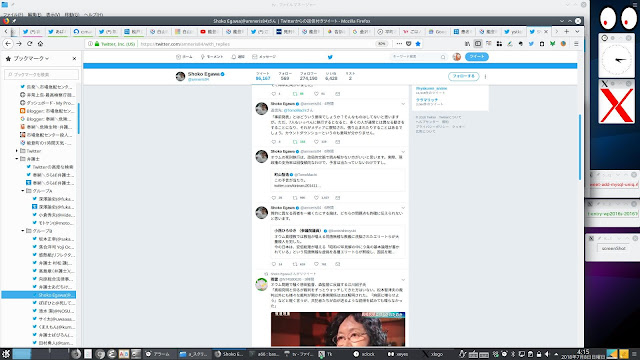Open Shoko Egawa profile avatar on first tweet

point(262,109)
